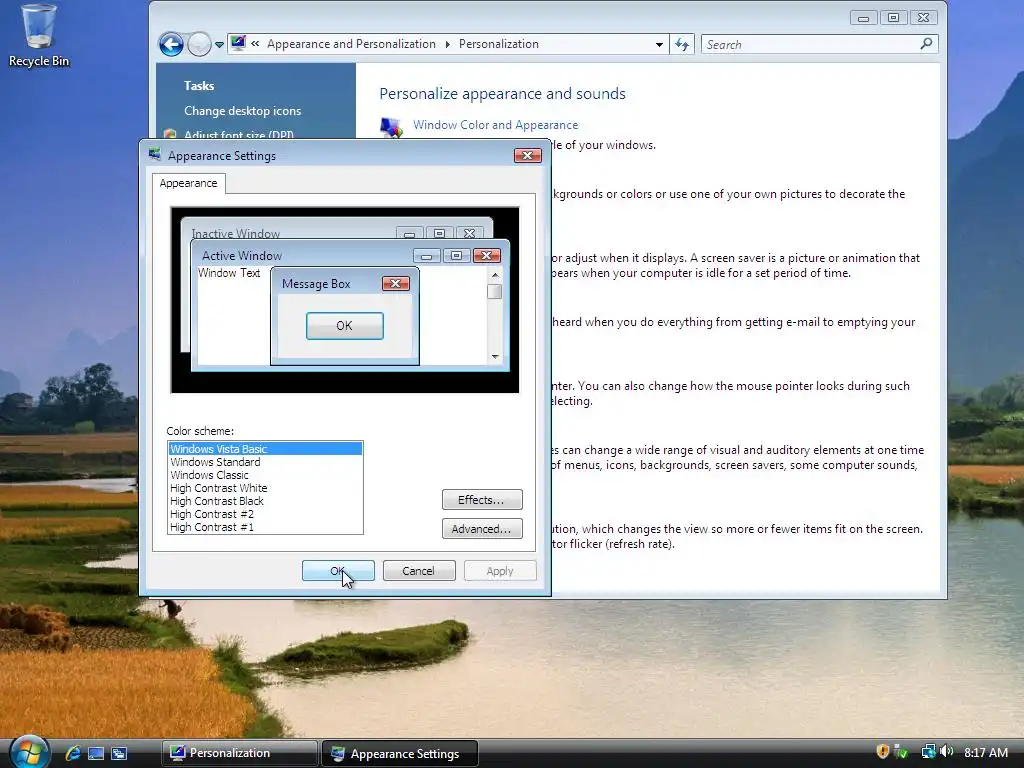Click the Window Color and Appearance icon
1024x768 pixels.
pyautogui.click(x=391, y=126)
